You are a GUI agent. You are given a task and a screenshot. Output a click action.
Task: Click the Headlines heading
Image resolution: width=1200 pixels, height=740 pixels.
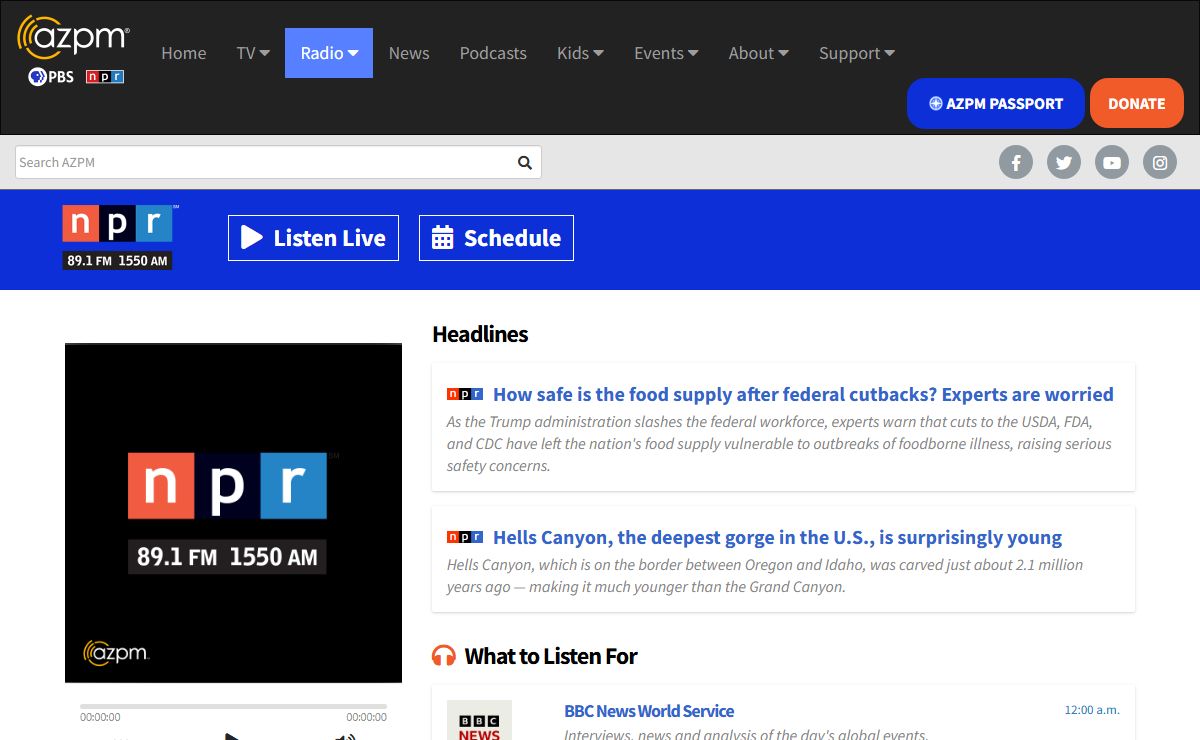point(480,334)
